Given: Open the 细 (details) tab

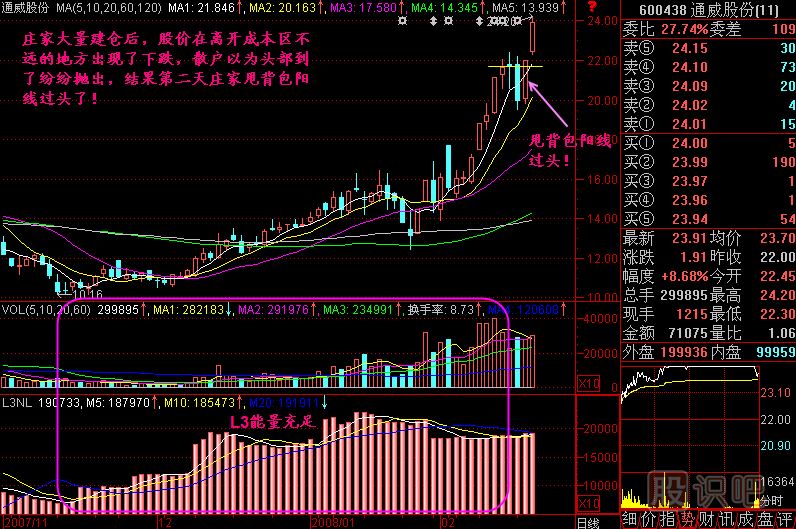Looking at the screenshot, I should click(630, 519).
